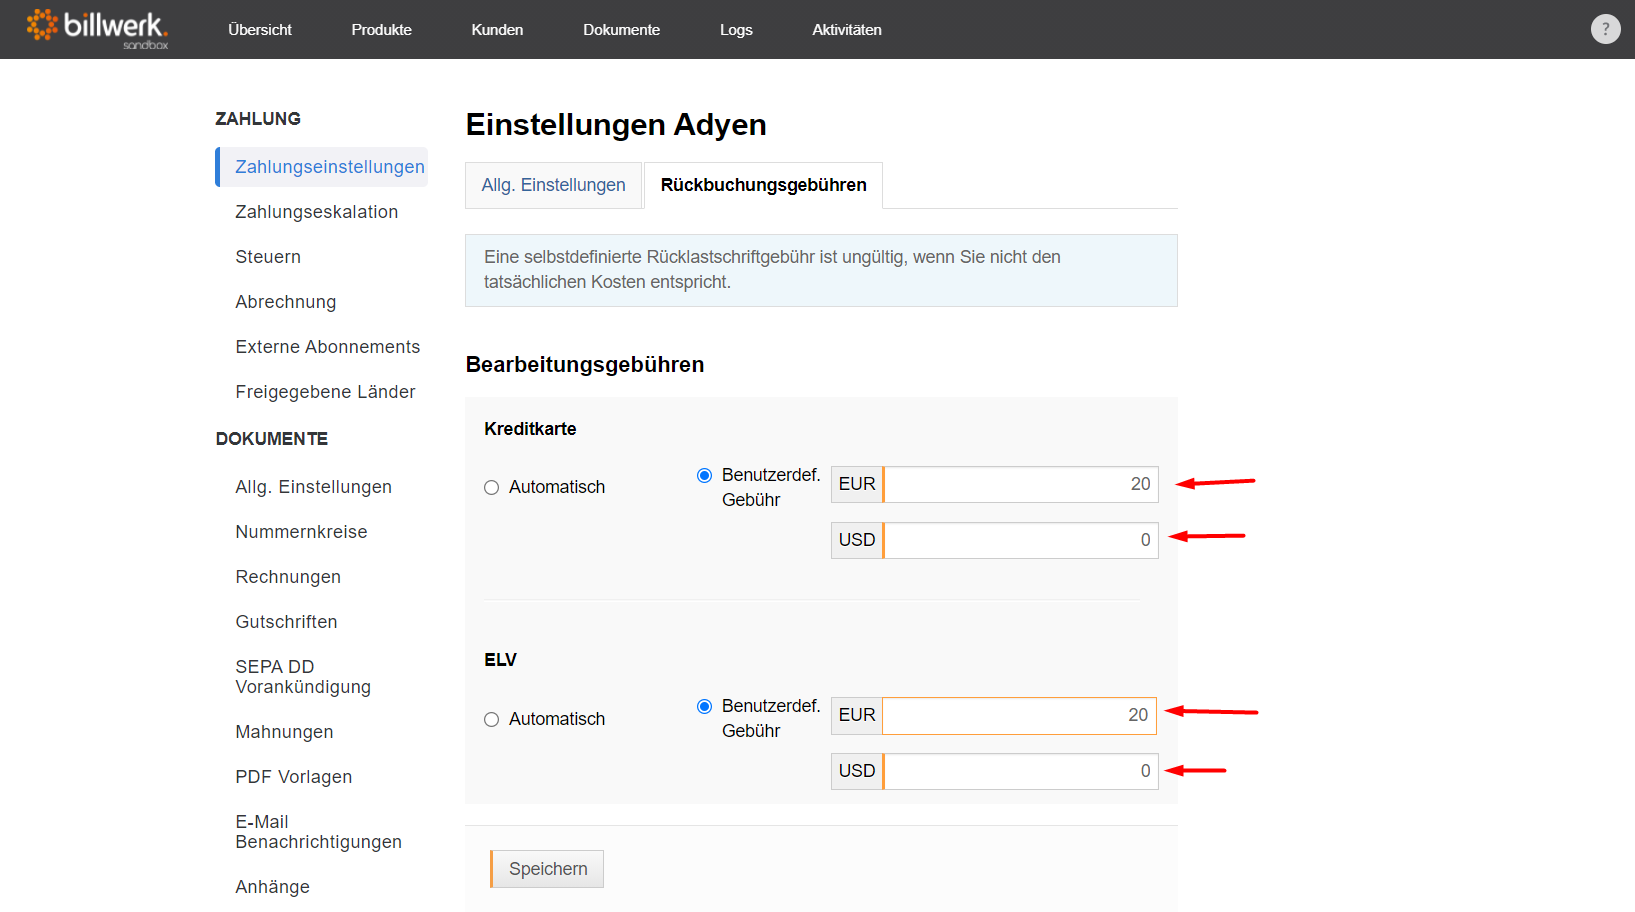Open Mahnungen in the sidebar

pos(284,732)
